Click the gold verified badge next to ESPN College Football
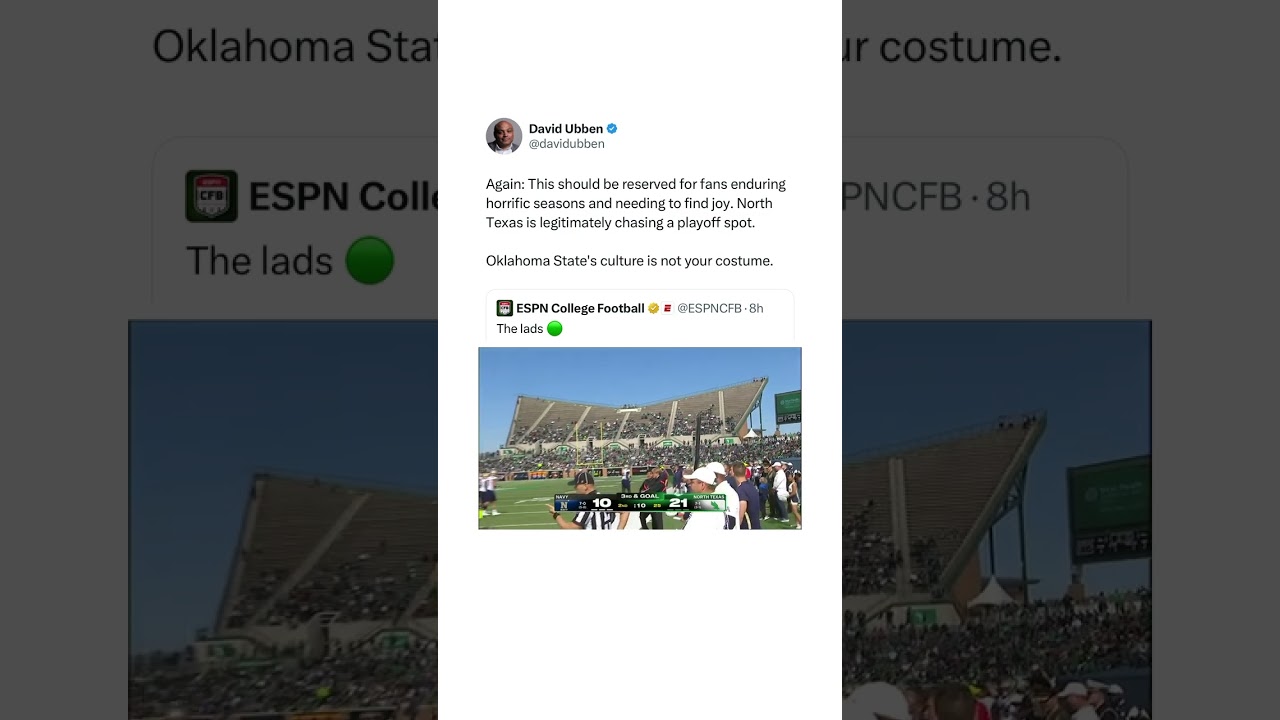This screenshot has width=1280, height=720. pyautogui.click(x=653, y=308)
